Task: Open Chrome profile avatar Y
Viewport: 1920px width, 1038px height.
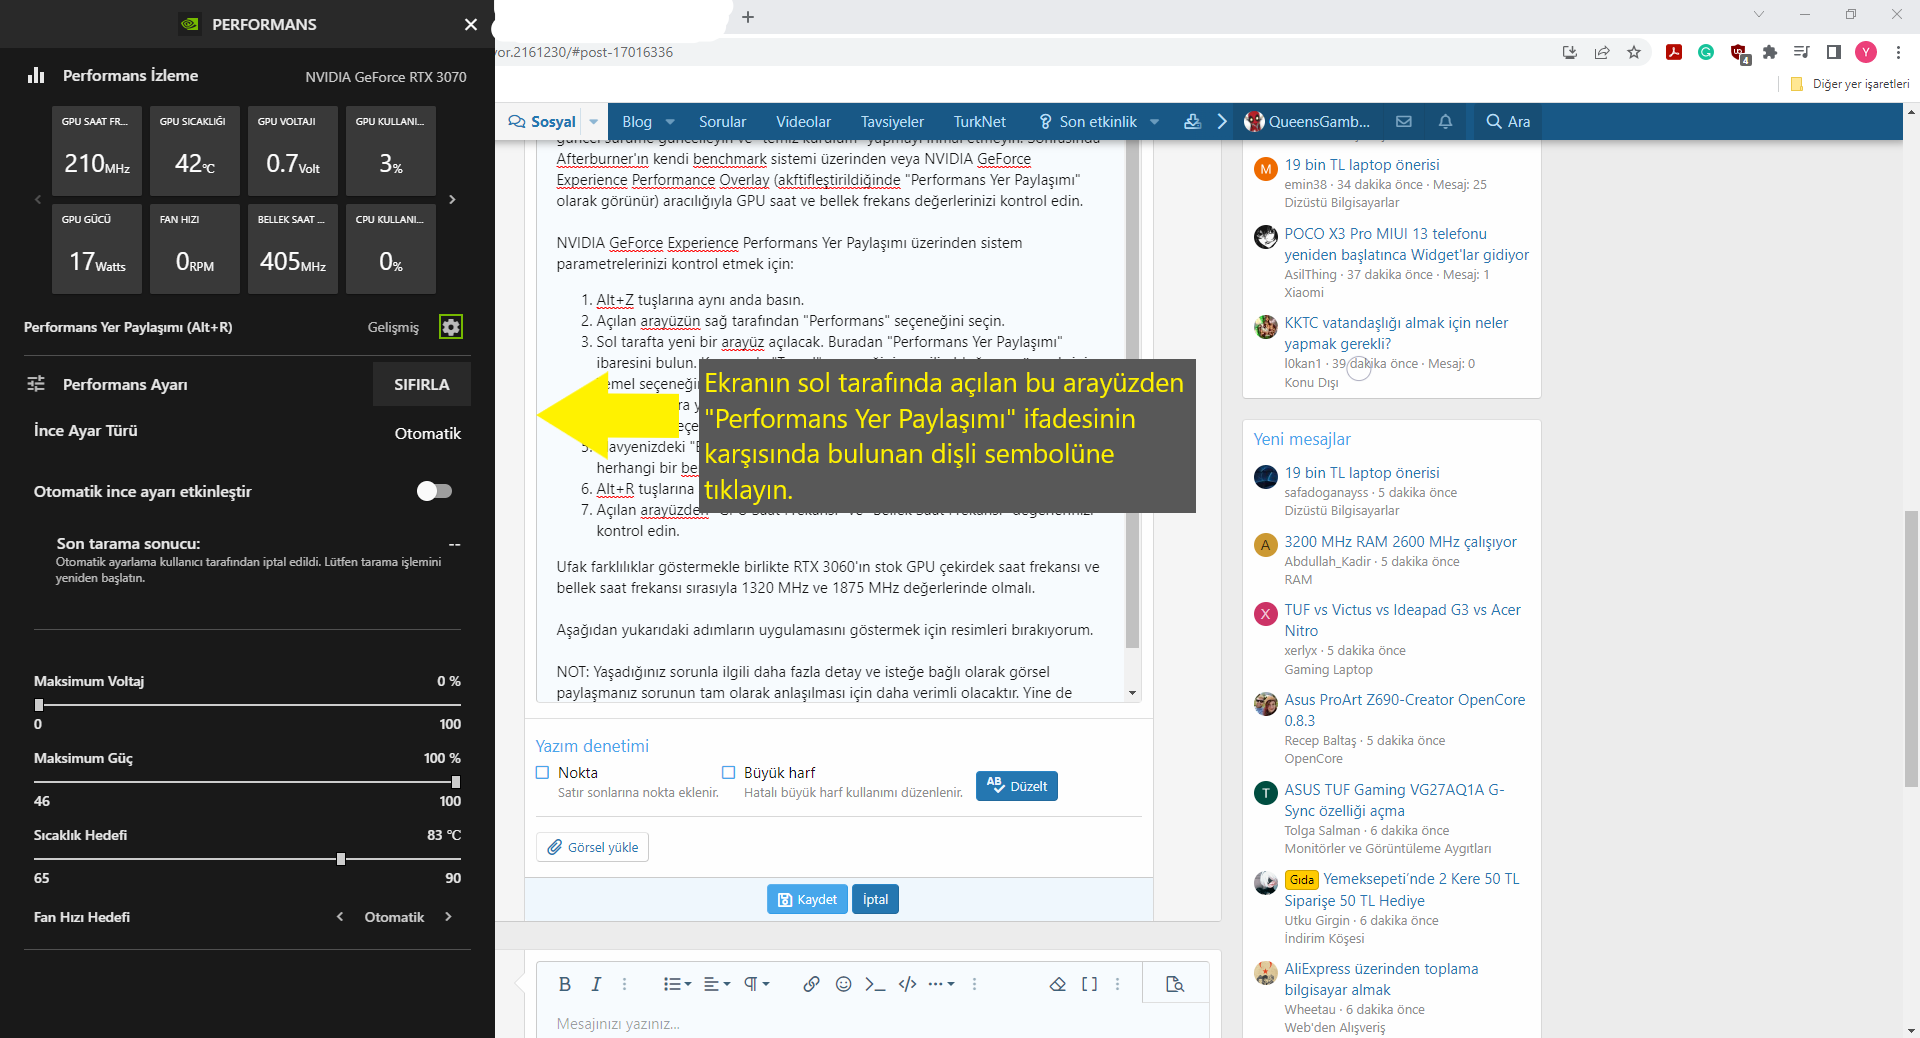Action: tap(1866, 52)
